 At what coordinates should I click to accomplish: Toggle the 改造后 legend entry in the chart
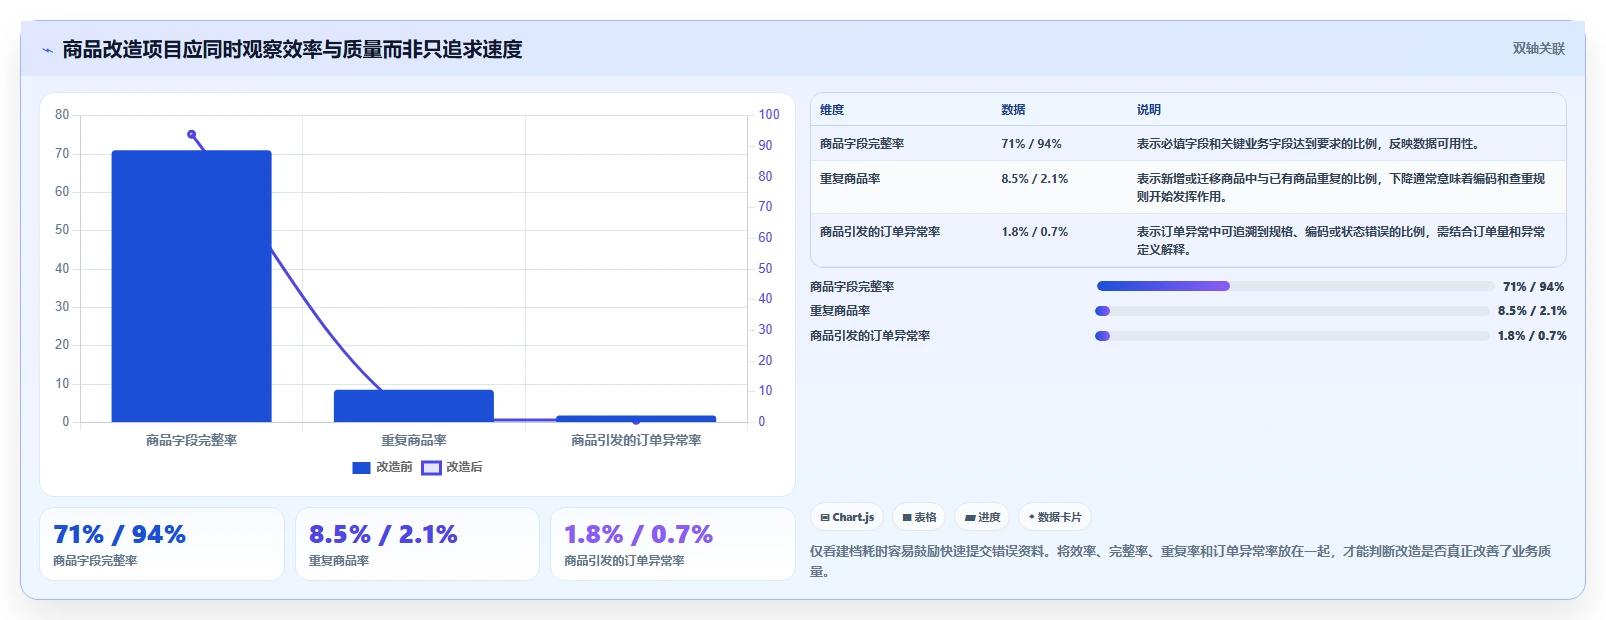pyautogui.click(x=452, y=467)
